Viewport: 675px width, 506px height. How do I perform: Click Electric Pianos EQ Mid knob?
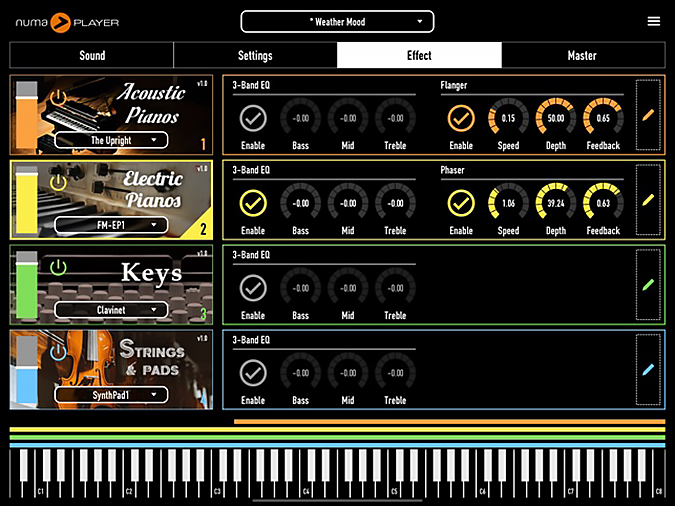click(x=348, y=203)
